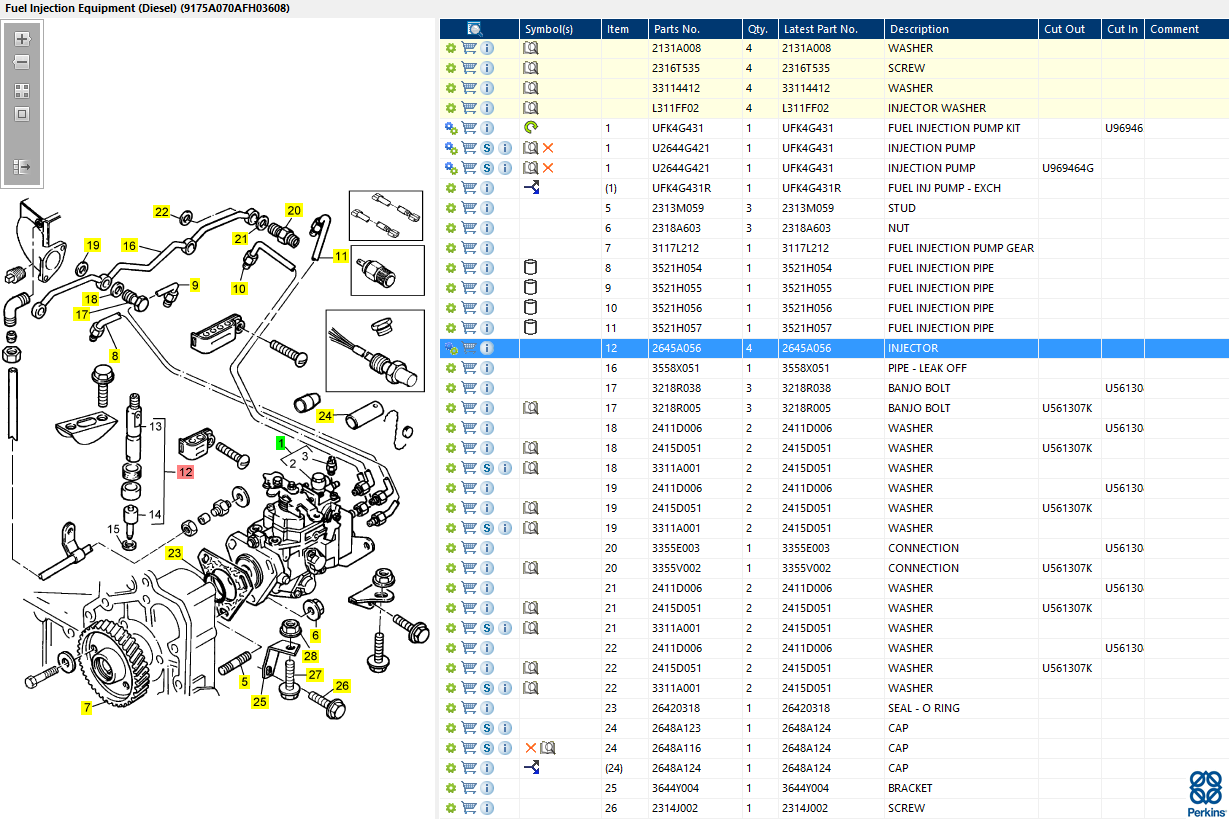This screenshot has height=819, width=1229.
Task: Click the gear icon for 33114412 WASHER
Action: tap(451, 88)
